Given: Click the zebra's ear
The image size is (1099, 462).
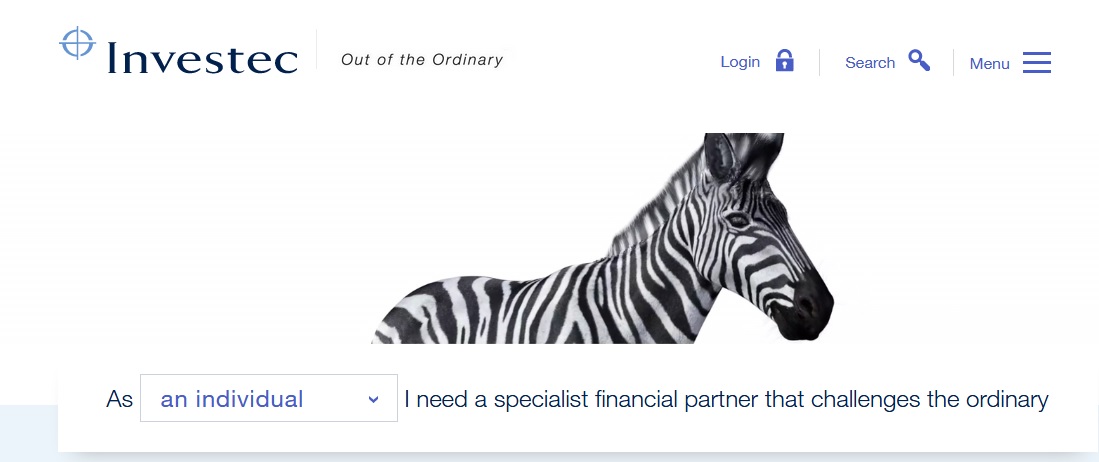Looking at the screenshot, I should click(718, 156).
